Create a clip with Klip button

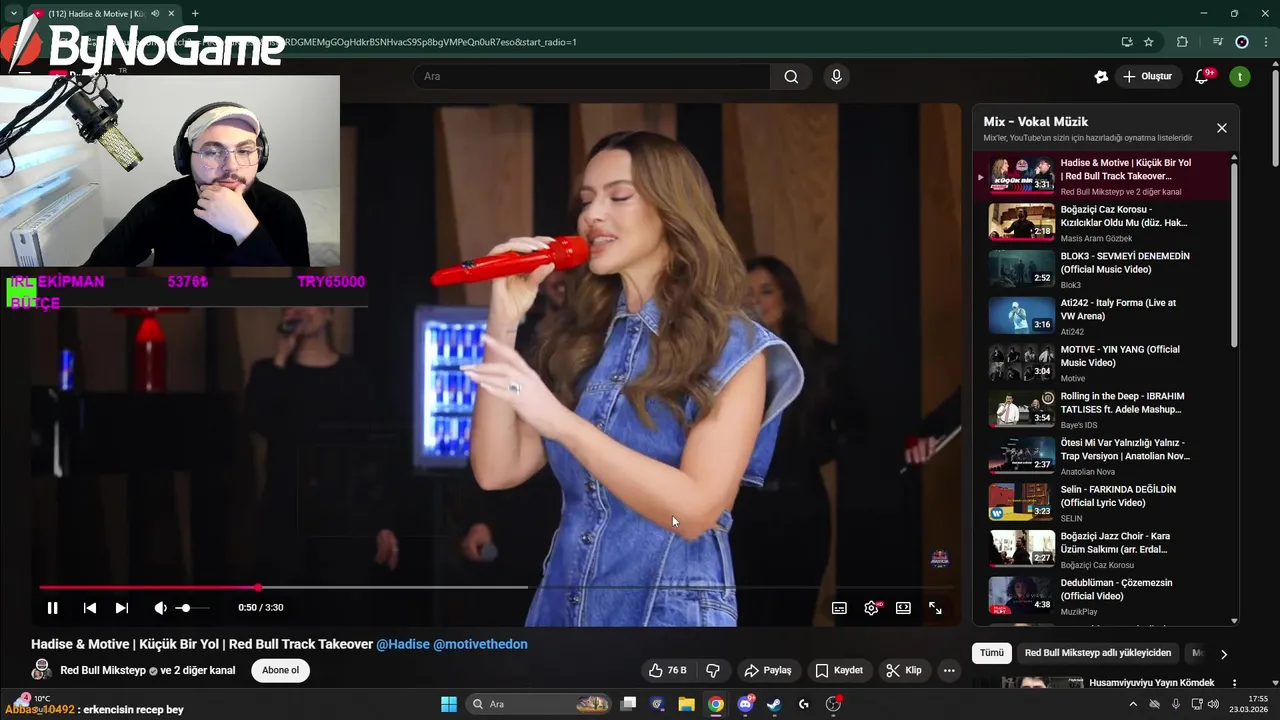904,670
